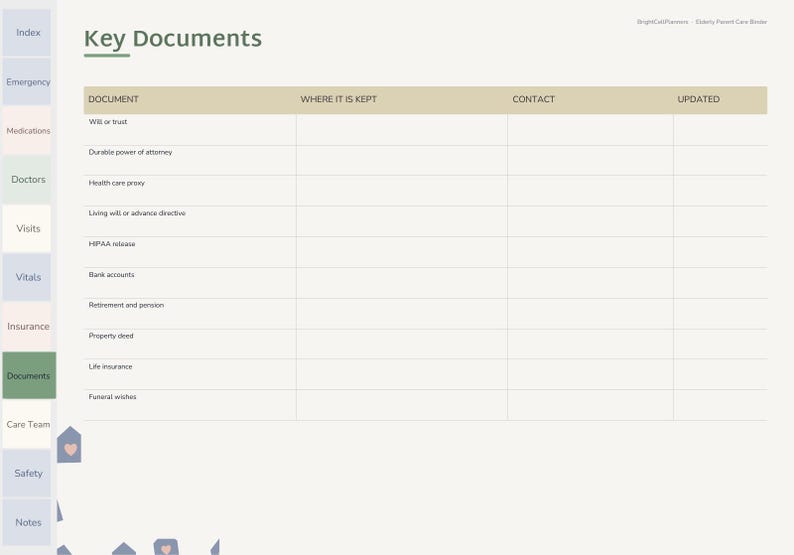Click Where It Is Kept cell for Will or trust
794x555 pixels.
[x=402, y=130]
